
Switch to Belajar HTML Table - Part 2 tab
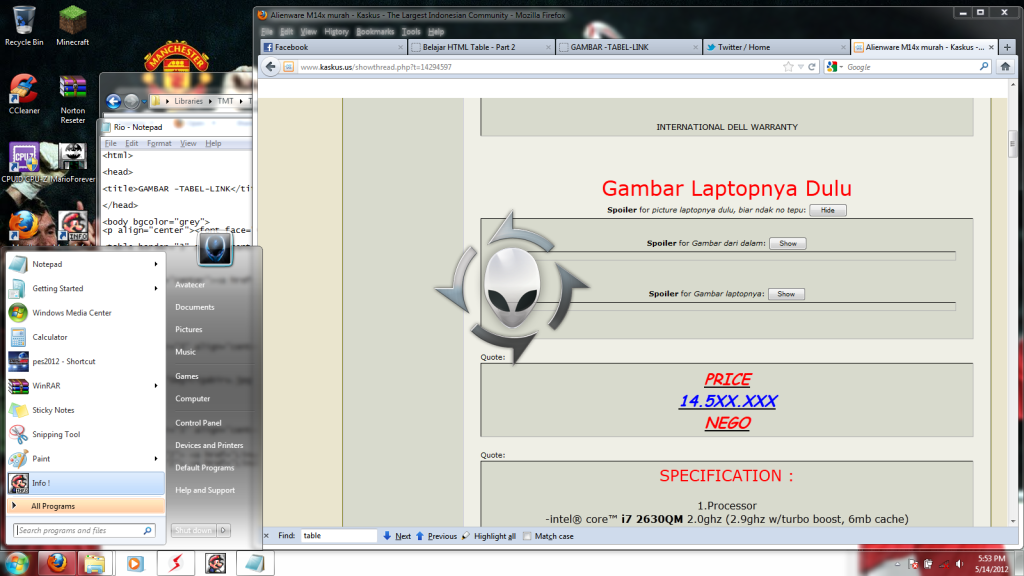480,47
